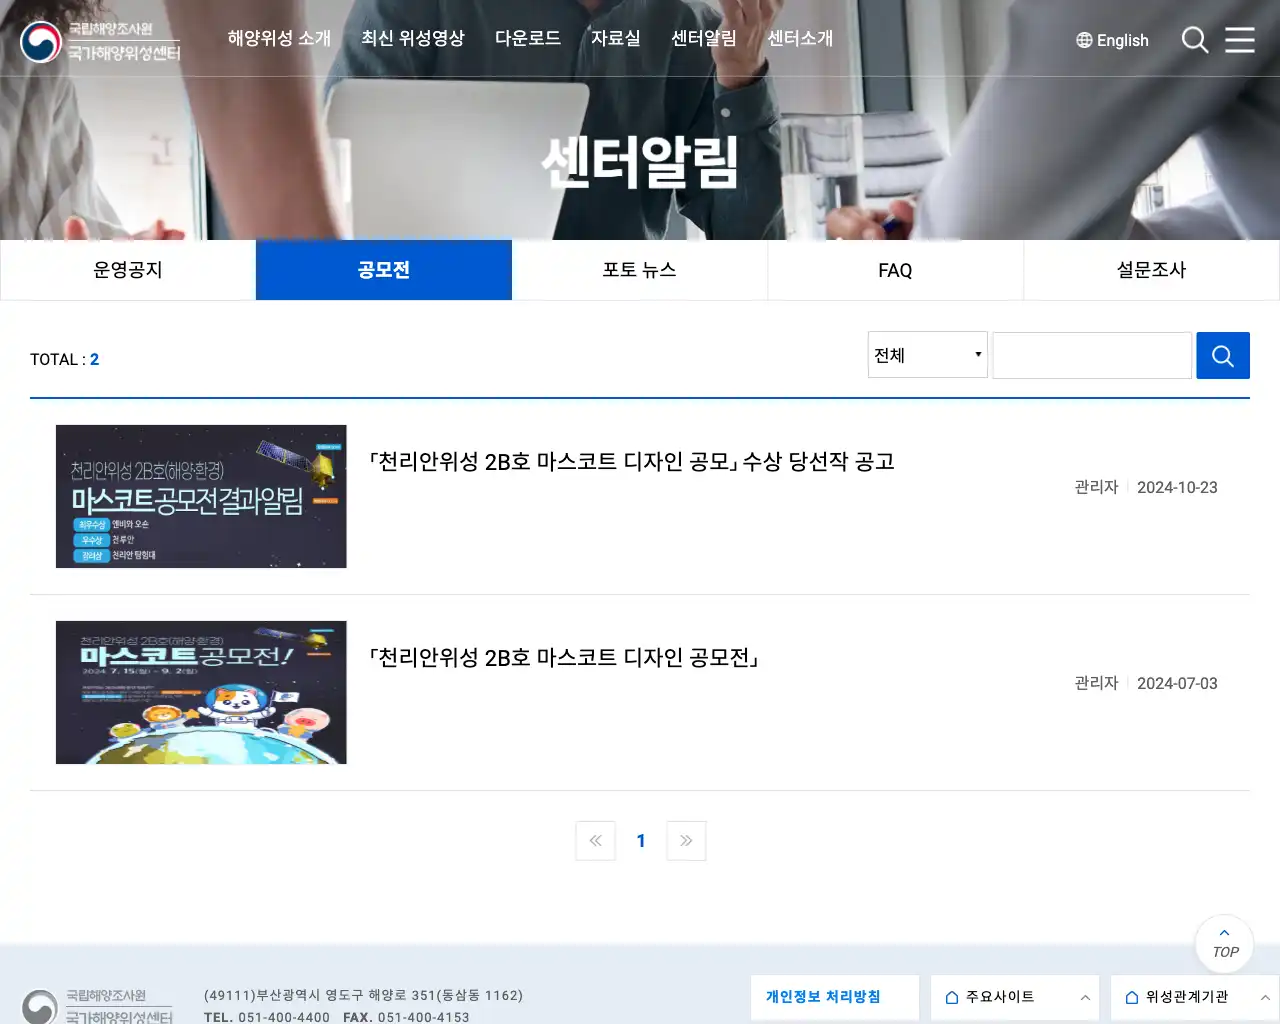Screen dimensions: 1280x1024
Task: Go to last page with double-right arrow
Action: point(686,841)
